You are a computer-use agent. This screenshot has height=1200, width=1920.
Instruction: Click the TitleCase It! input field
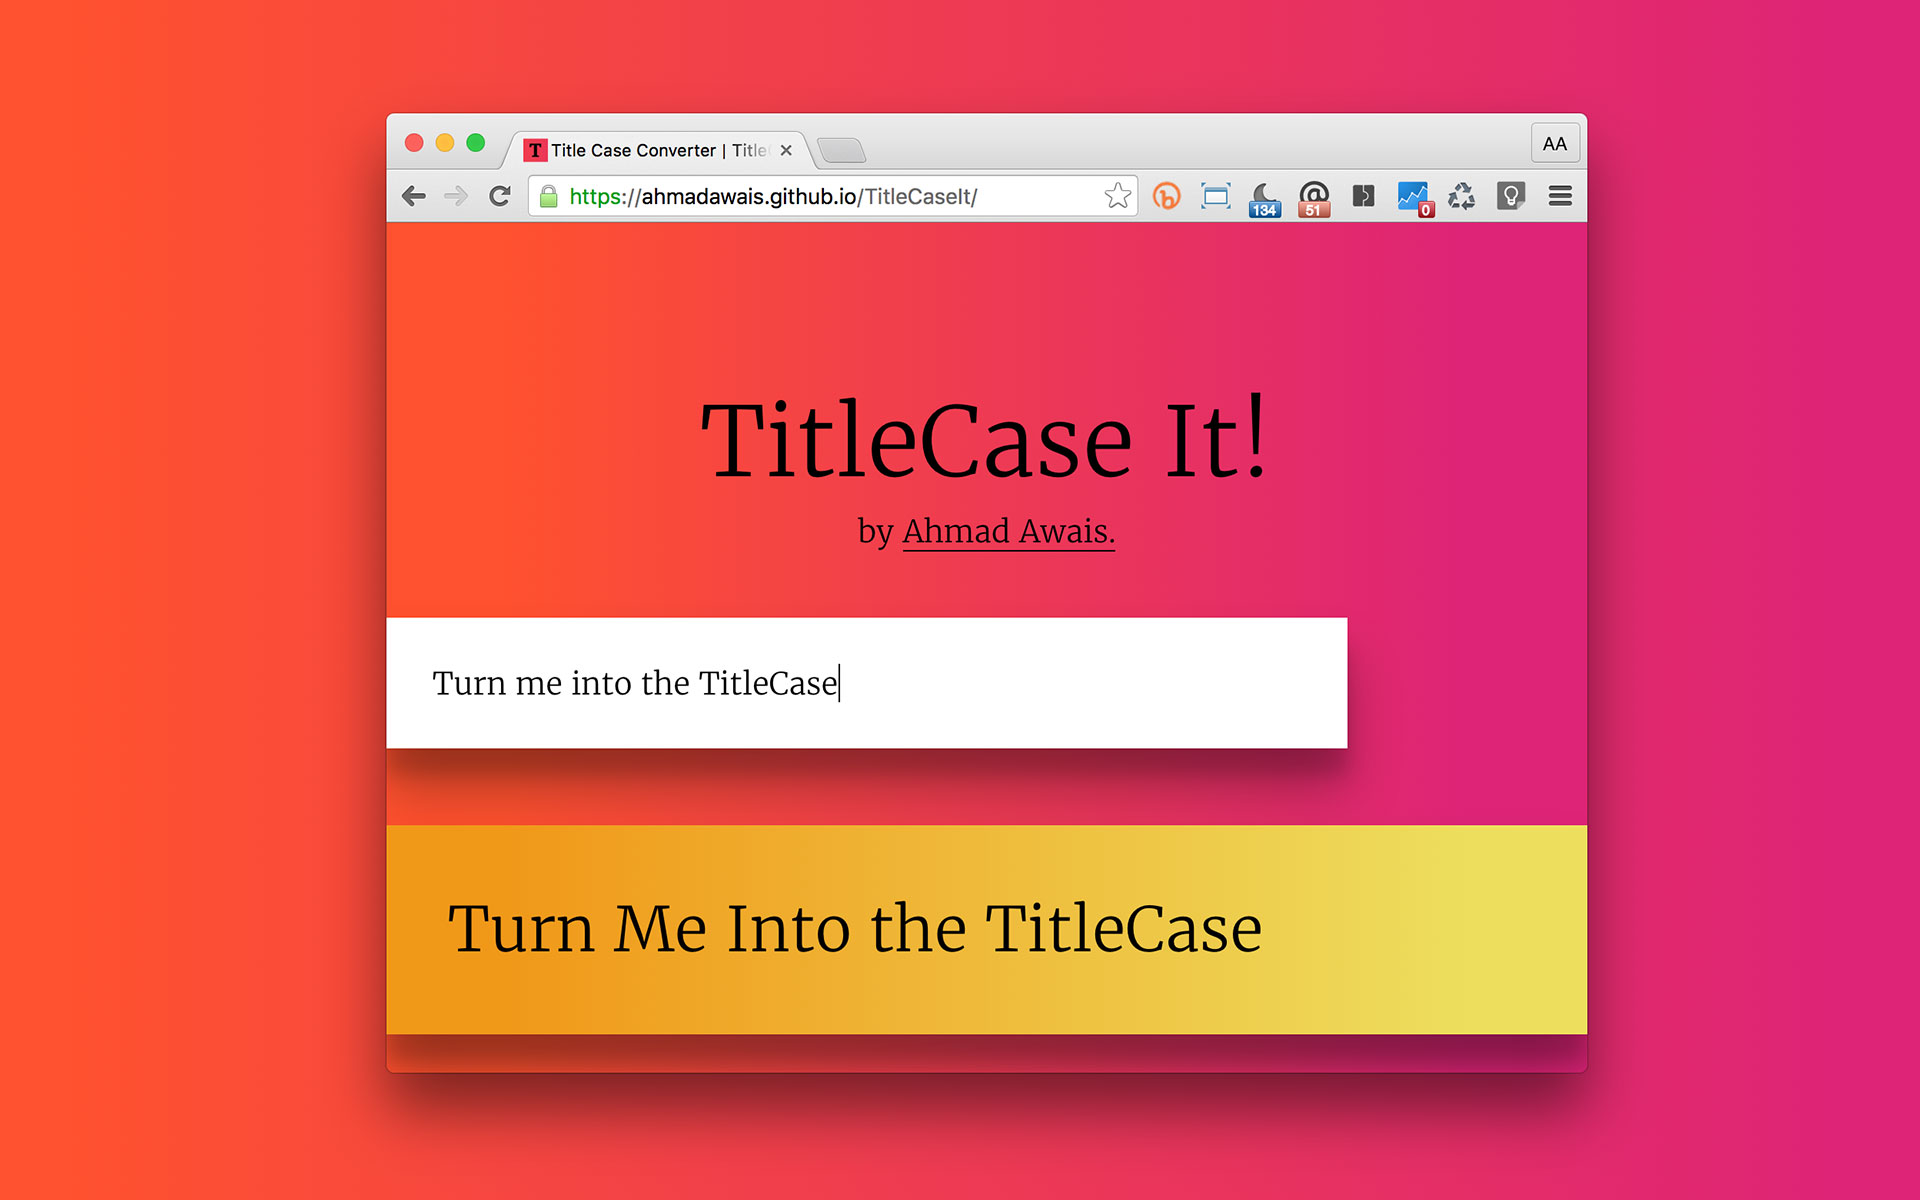click(x=868, y=683)
